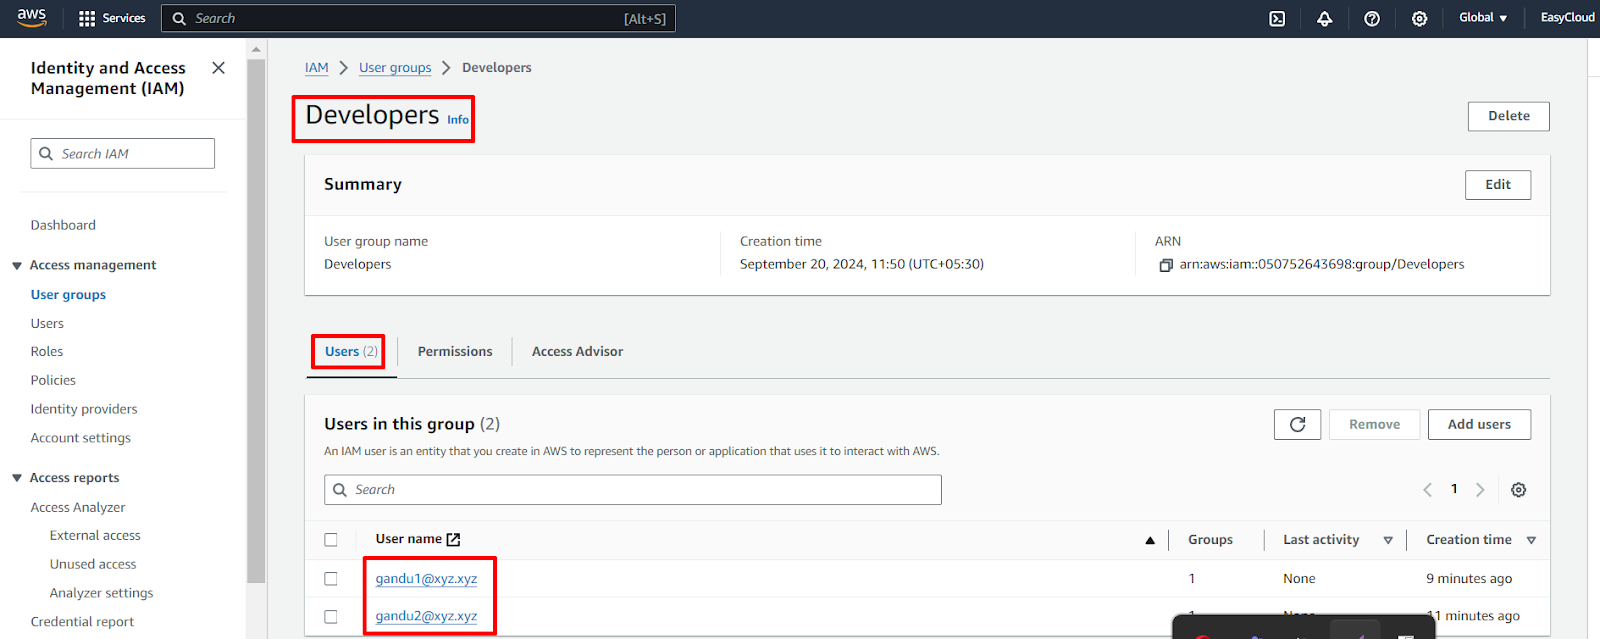Open Unused access in the sidebar
The height and width of the screenshot is (639, 1600).
click(93, 564)
